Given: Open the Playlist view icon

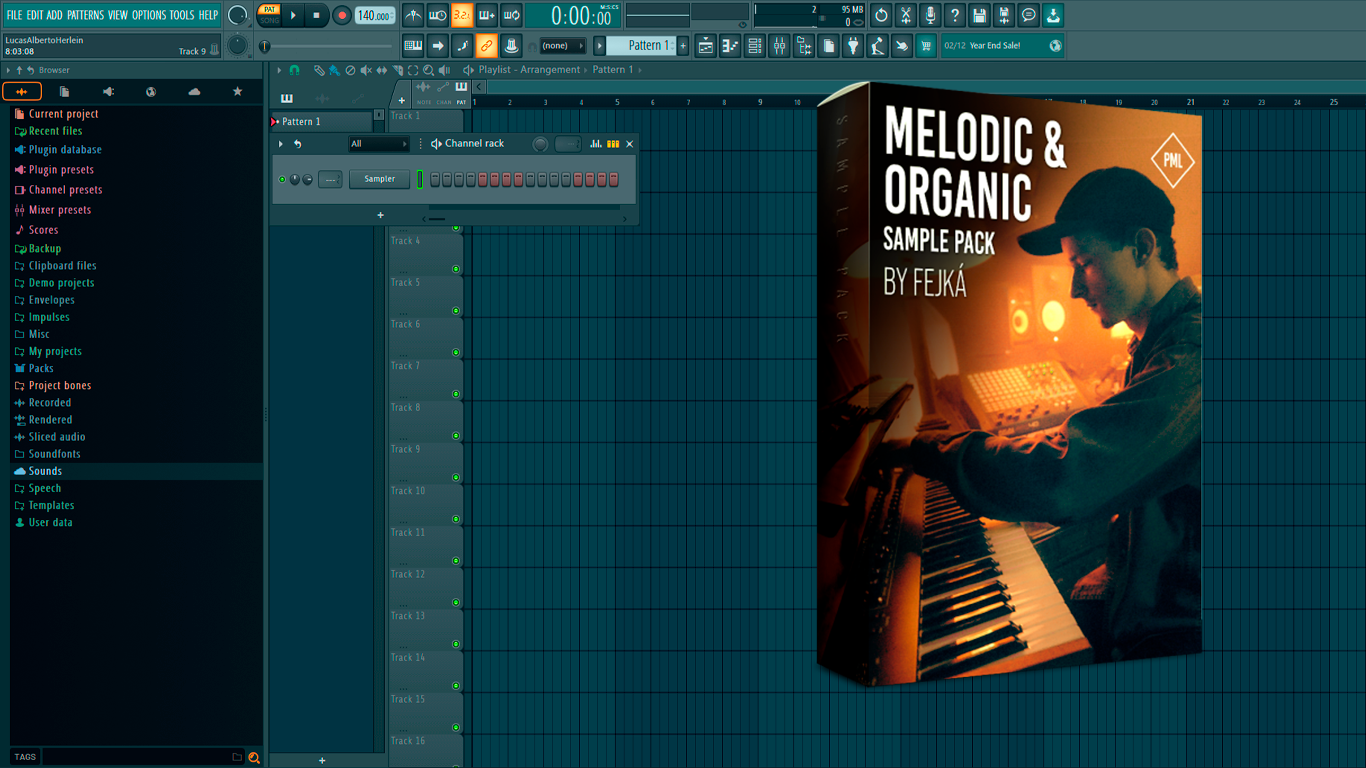Looking at the screenshot, I should tap(706, 45).
